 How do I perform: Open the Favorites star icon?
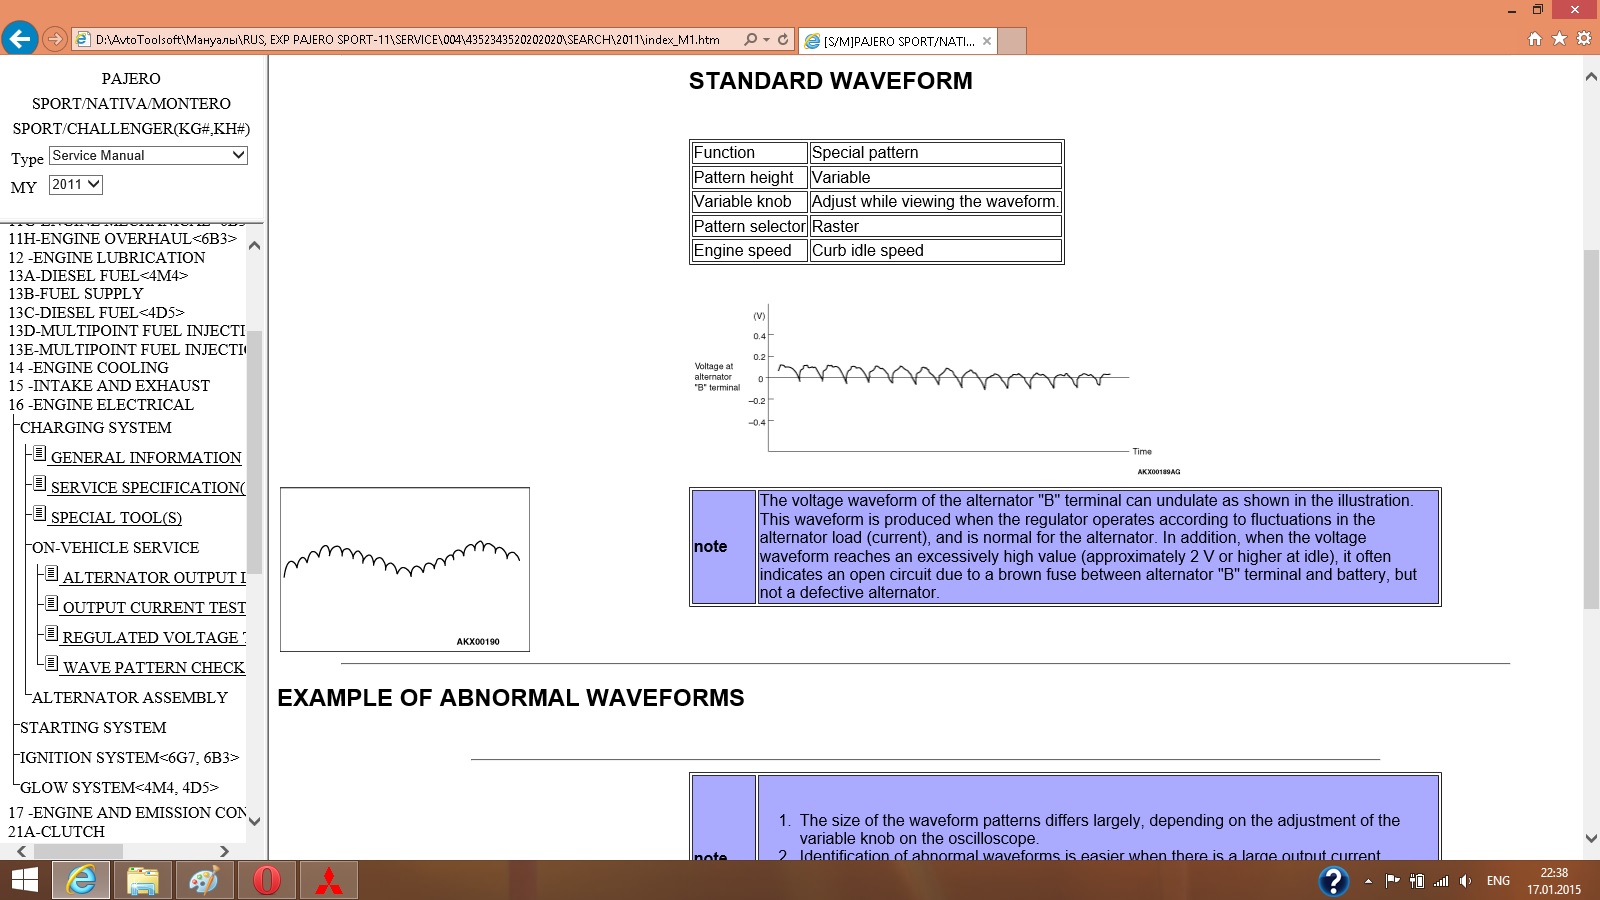click(x=1559, y=39)
